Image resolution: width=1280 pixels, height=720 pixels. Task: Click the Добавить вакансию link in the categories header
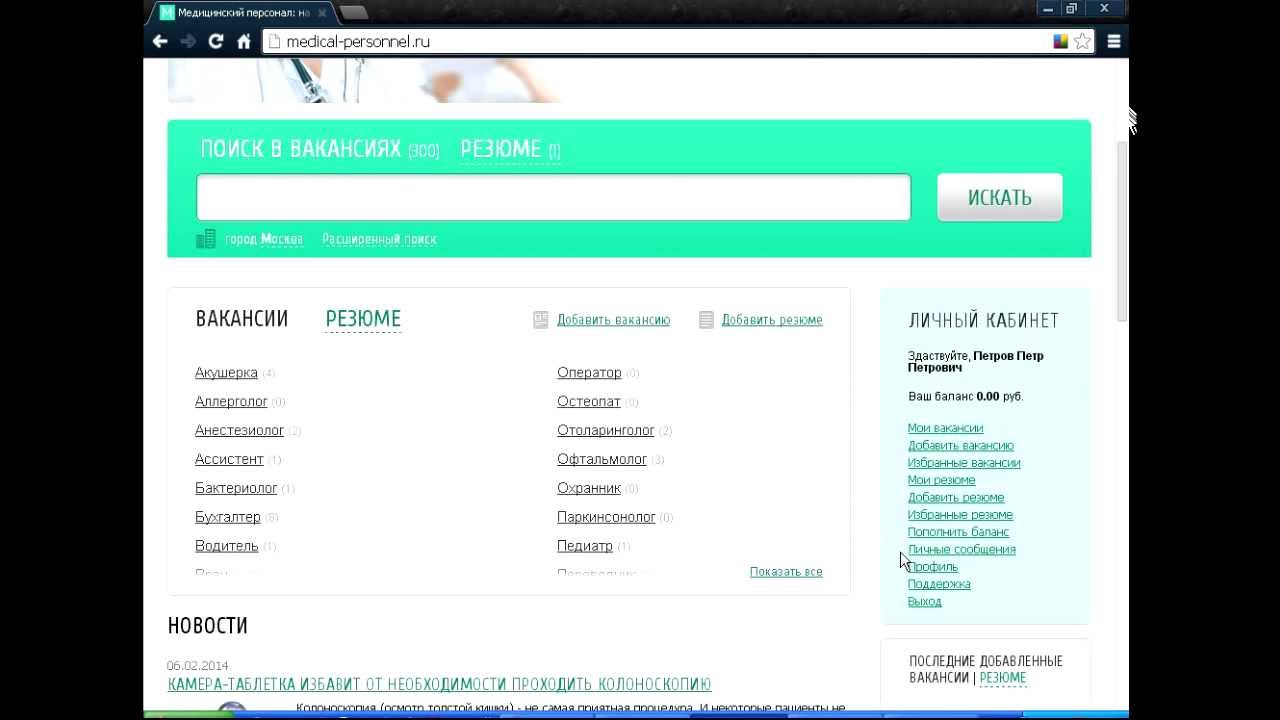coord(613,320)
